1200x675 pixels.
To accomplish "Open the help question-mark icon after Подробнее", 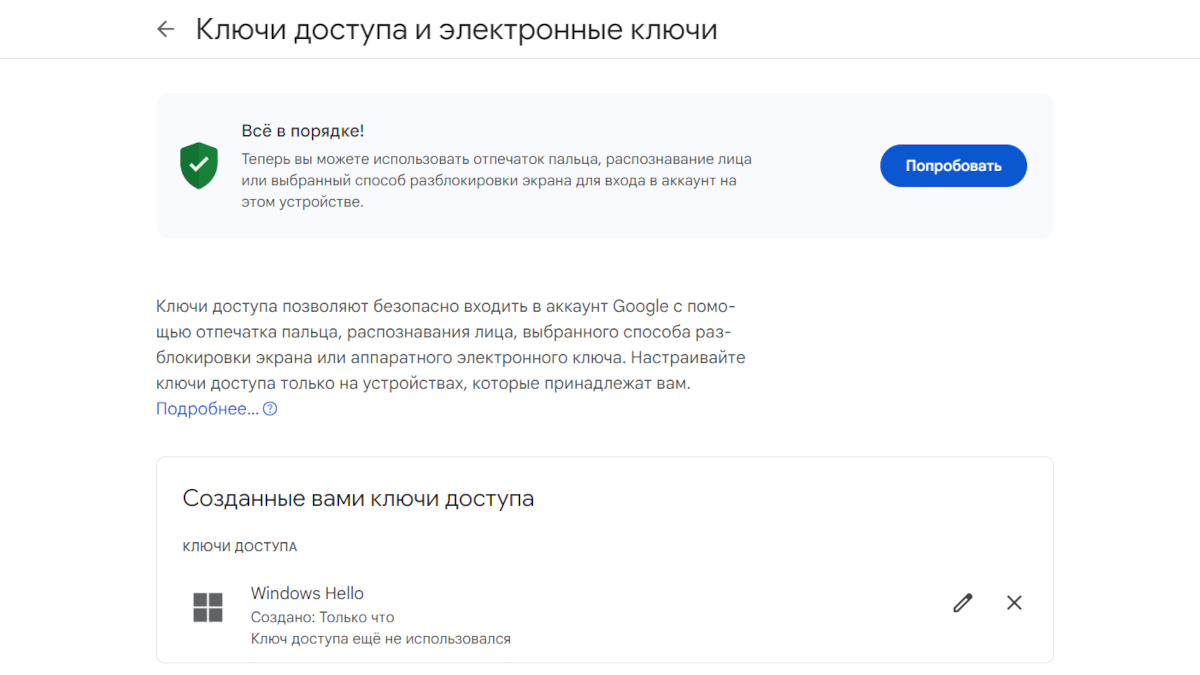I will [268, 408].
